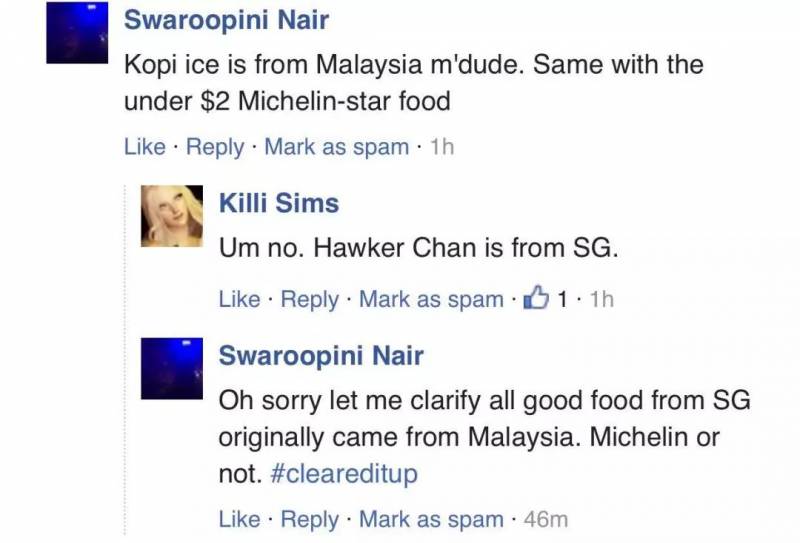800x543 pixels.
Task: Mark the #cleareditup comment as spam
Action: (431, 520)
